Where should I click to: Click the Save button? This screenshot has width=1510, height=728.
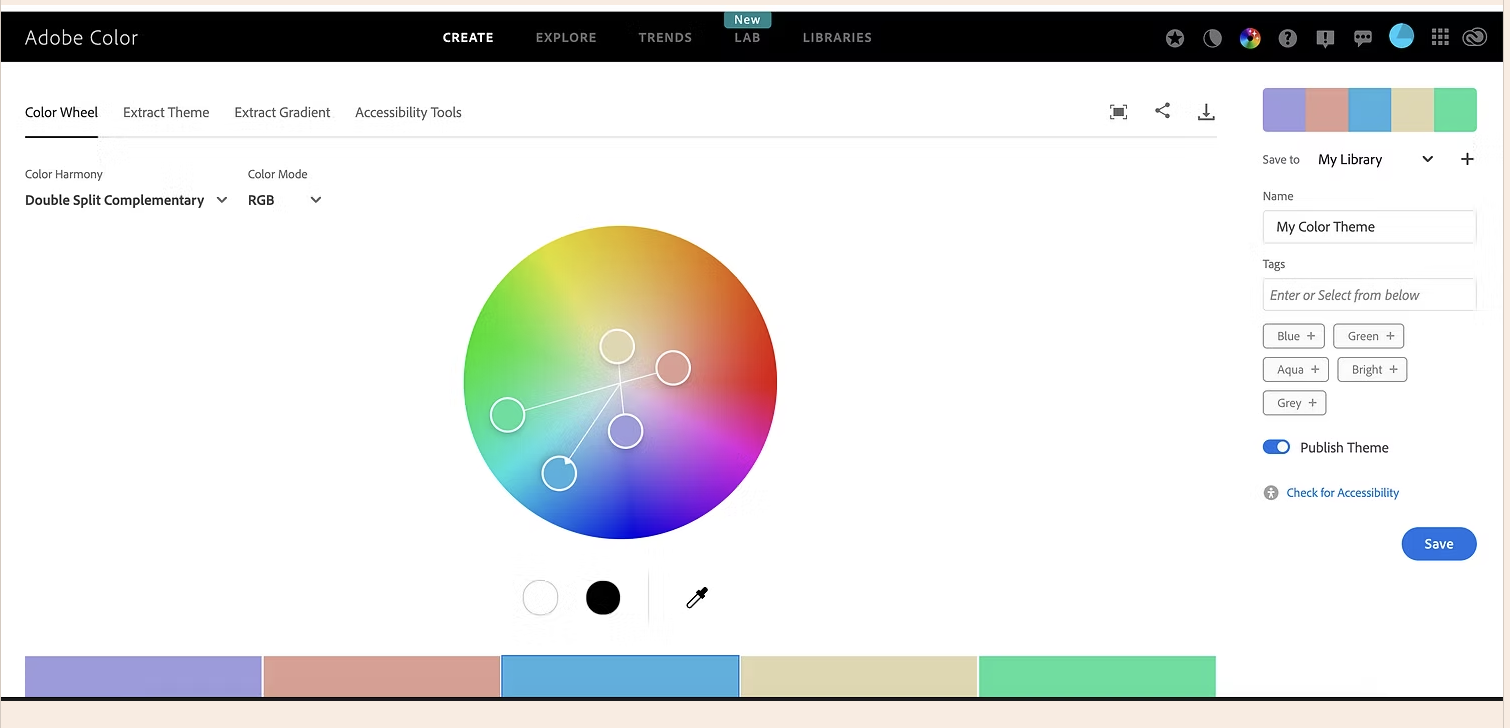point(1439,544)
